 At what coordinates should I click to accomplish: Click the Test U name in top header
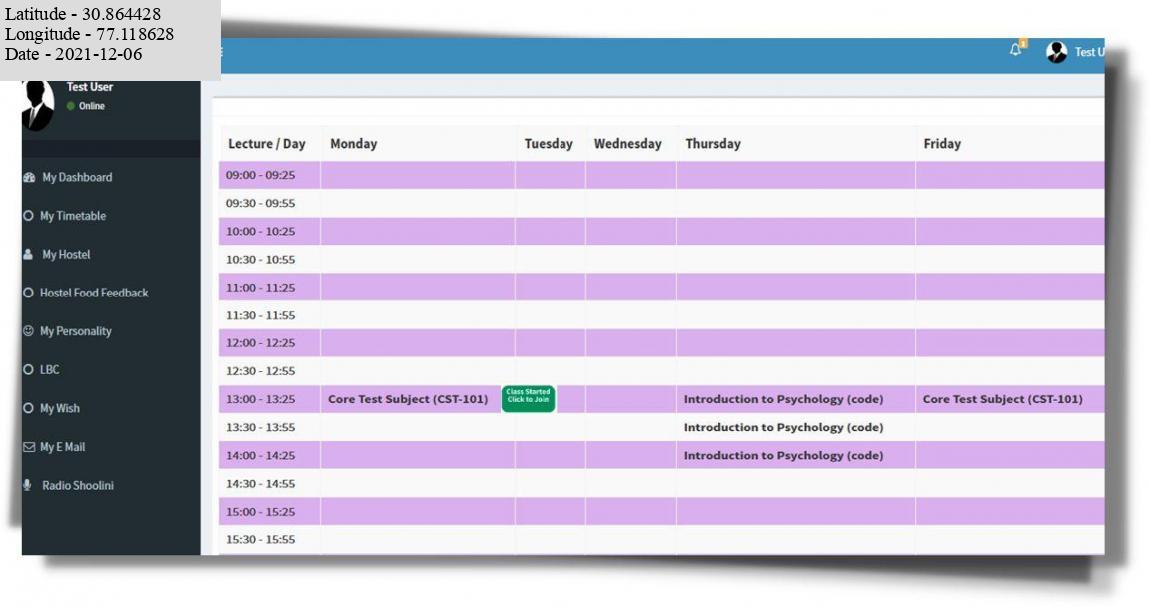pos(1089,52)
